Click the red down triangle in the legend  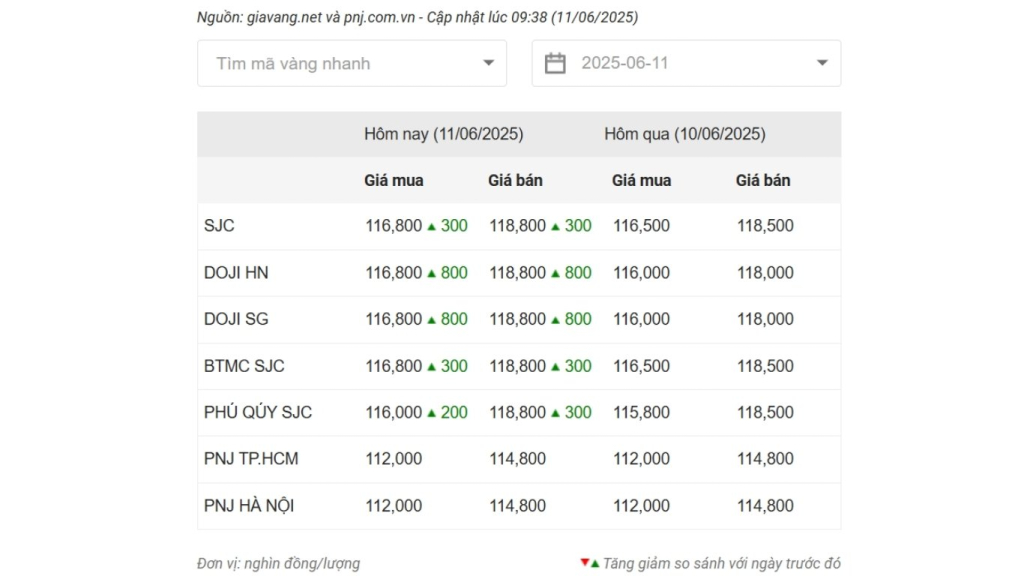(584, 562)
